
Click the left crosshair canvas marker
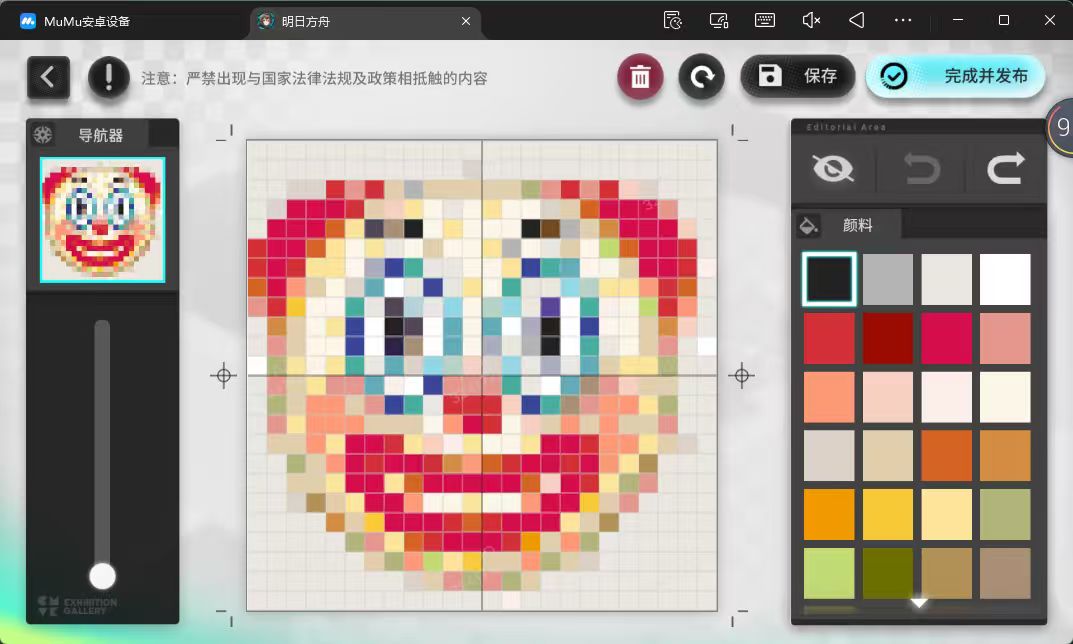pos(223,376)
